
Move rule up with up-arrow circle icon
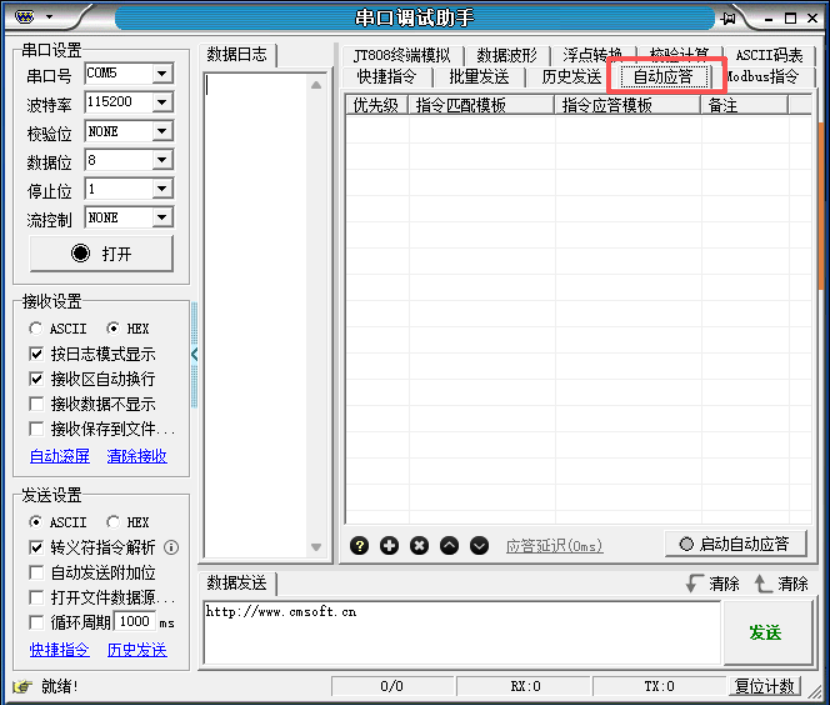tap(449, 546)
